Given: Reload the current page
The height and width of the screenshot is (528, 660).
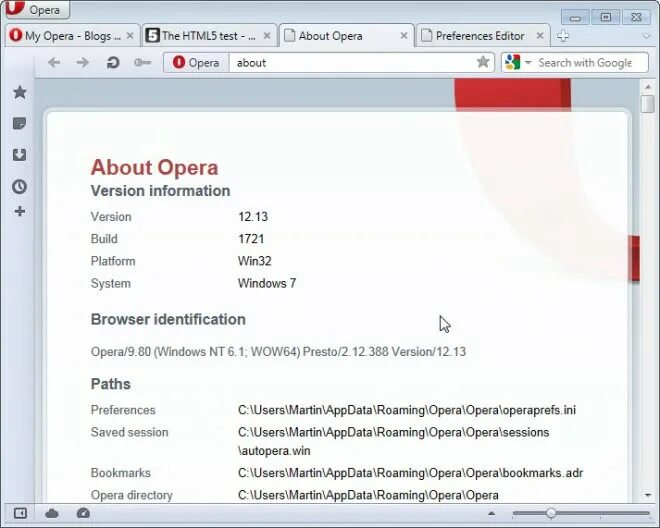Looking at the screenshot, I should point(112,63).
